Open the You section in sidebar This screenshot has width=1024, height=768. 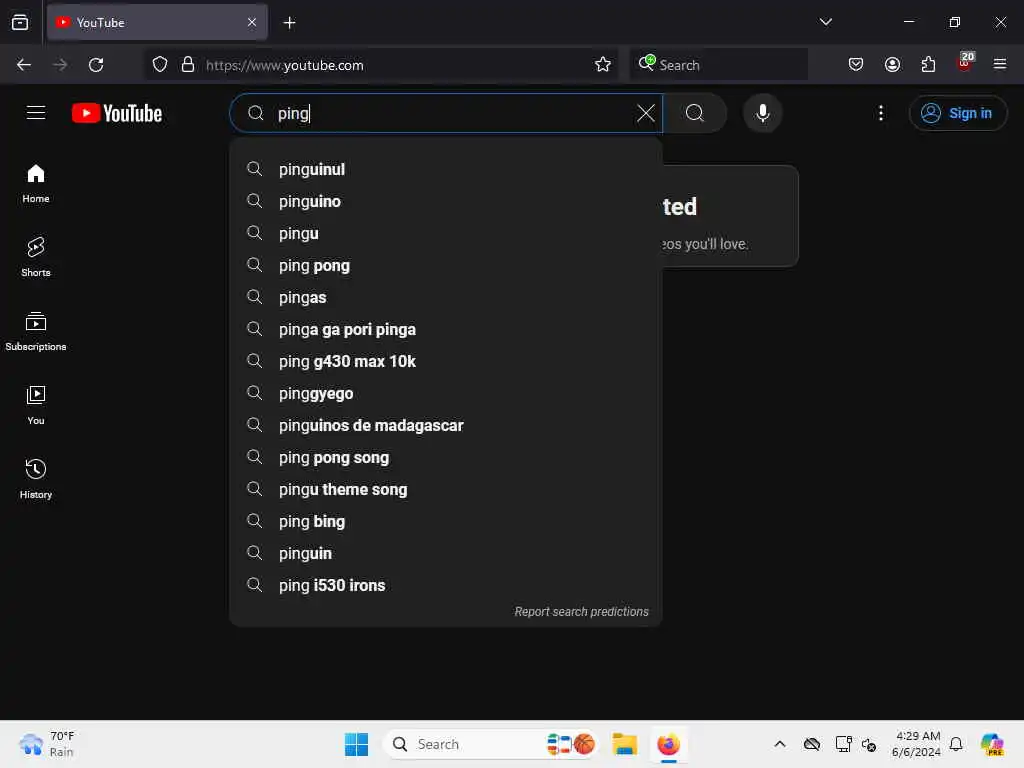point(36,405)
